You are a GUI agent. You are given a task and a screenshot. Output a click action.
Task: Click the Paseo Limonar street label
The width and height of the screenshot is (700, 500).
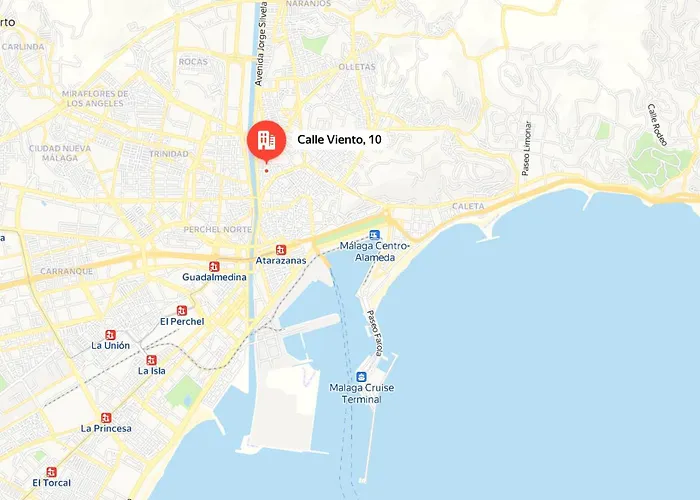(527, 148)
